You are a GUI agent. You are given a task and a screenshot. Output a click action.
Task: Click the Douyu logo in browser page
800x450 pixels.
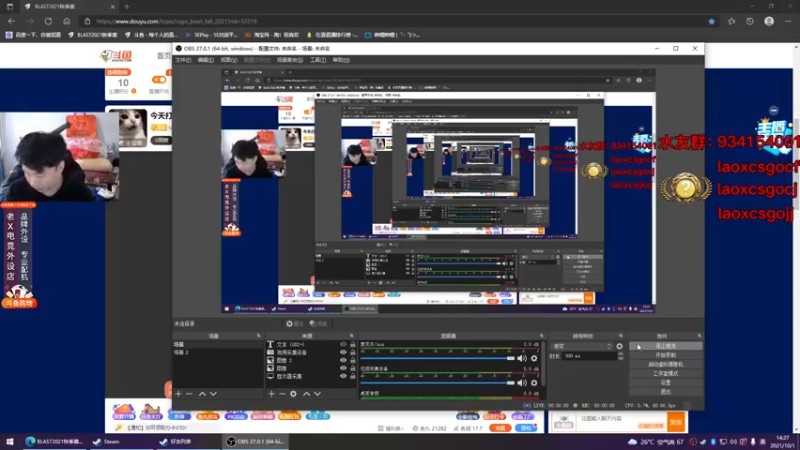tap(116, 55)
